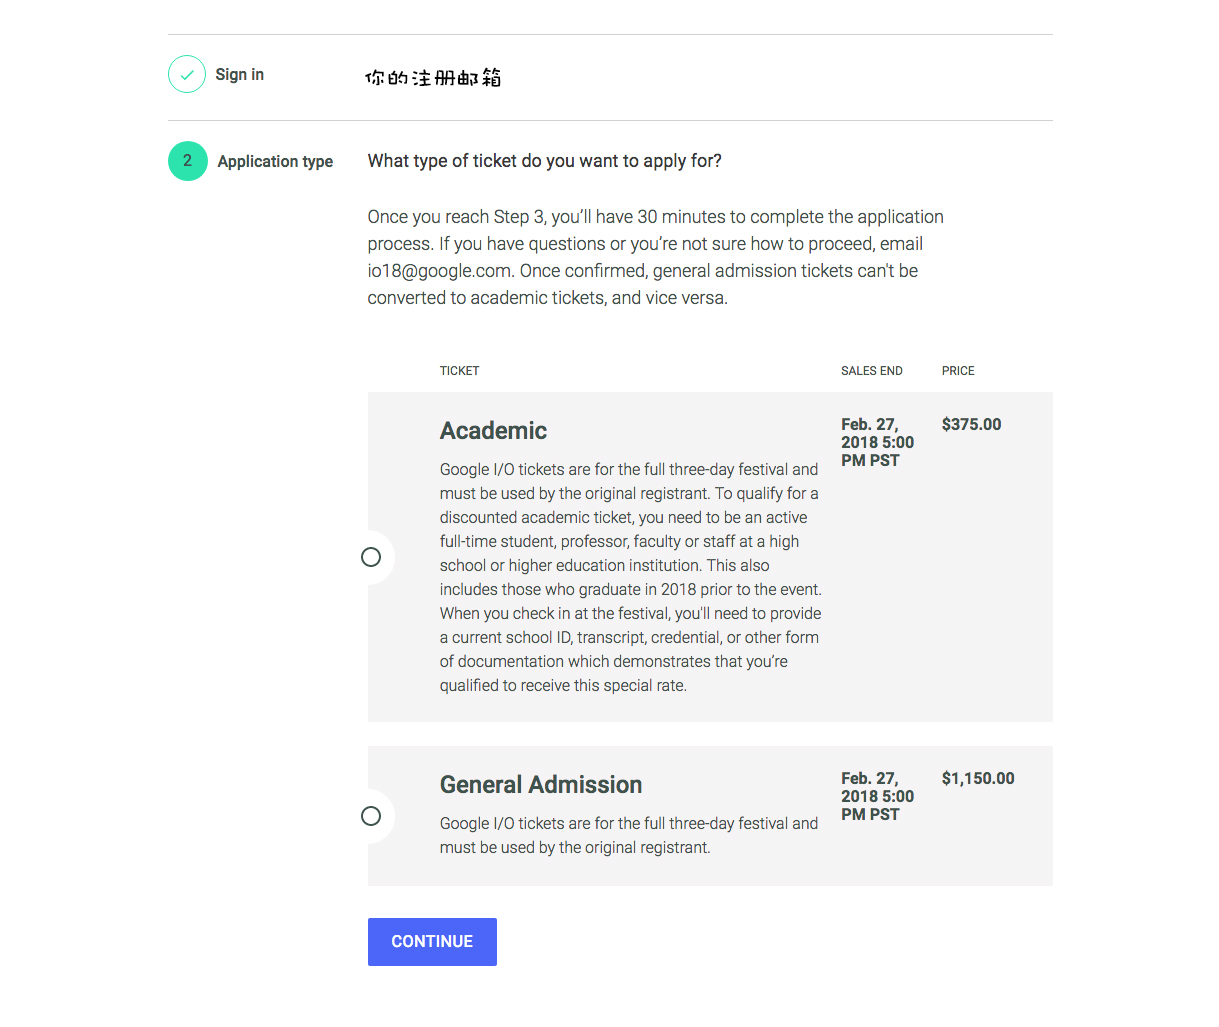Click the Sign in step label
This screenshot has height=1027, width=1219.
(240, 75)
